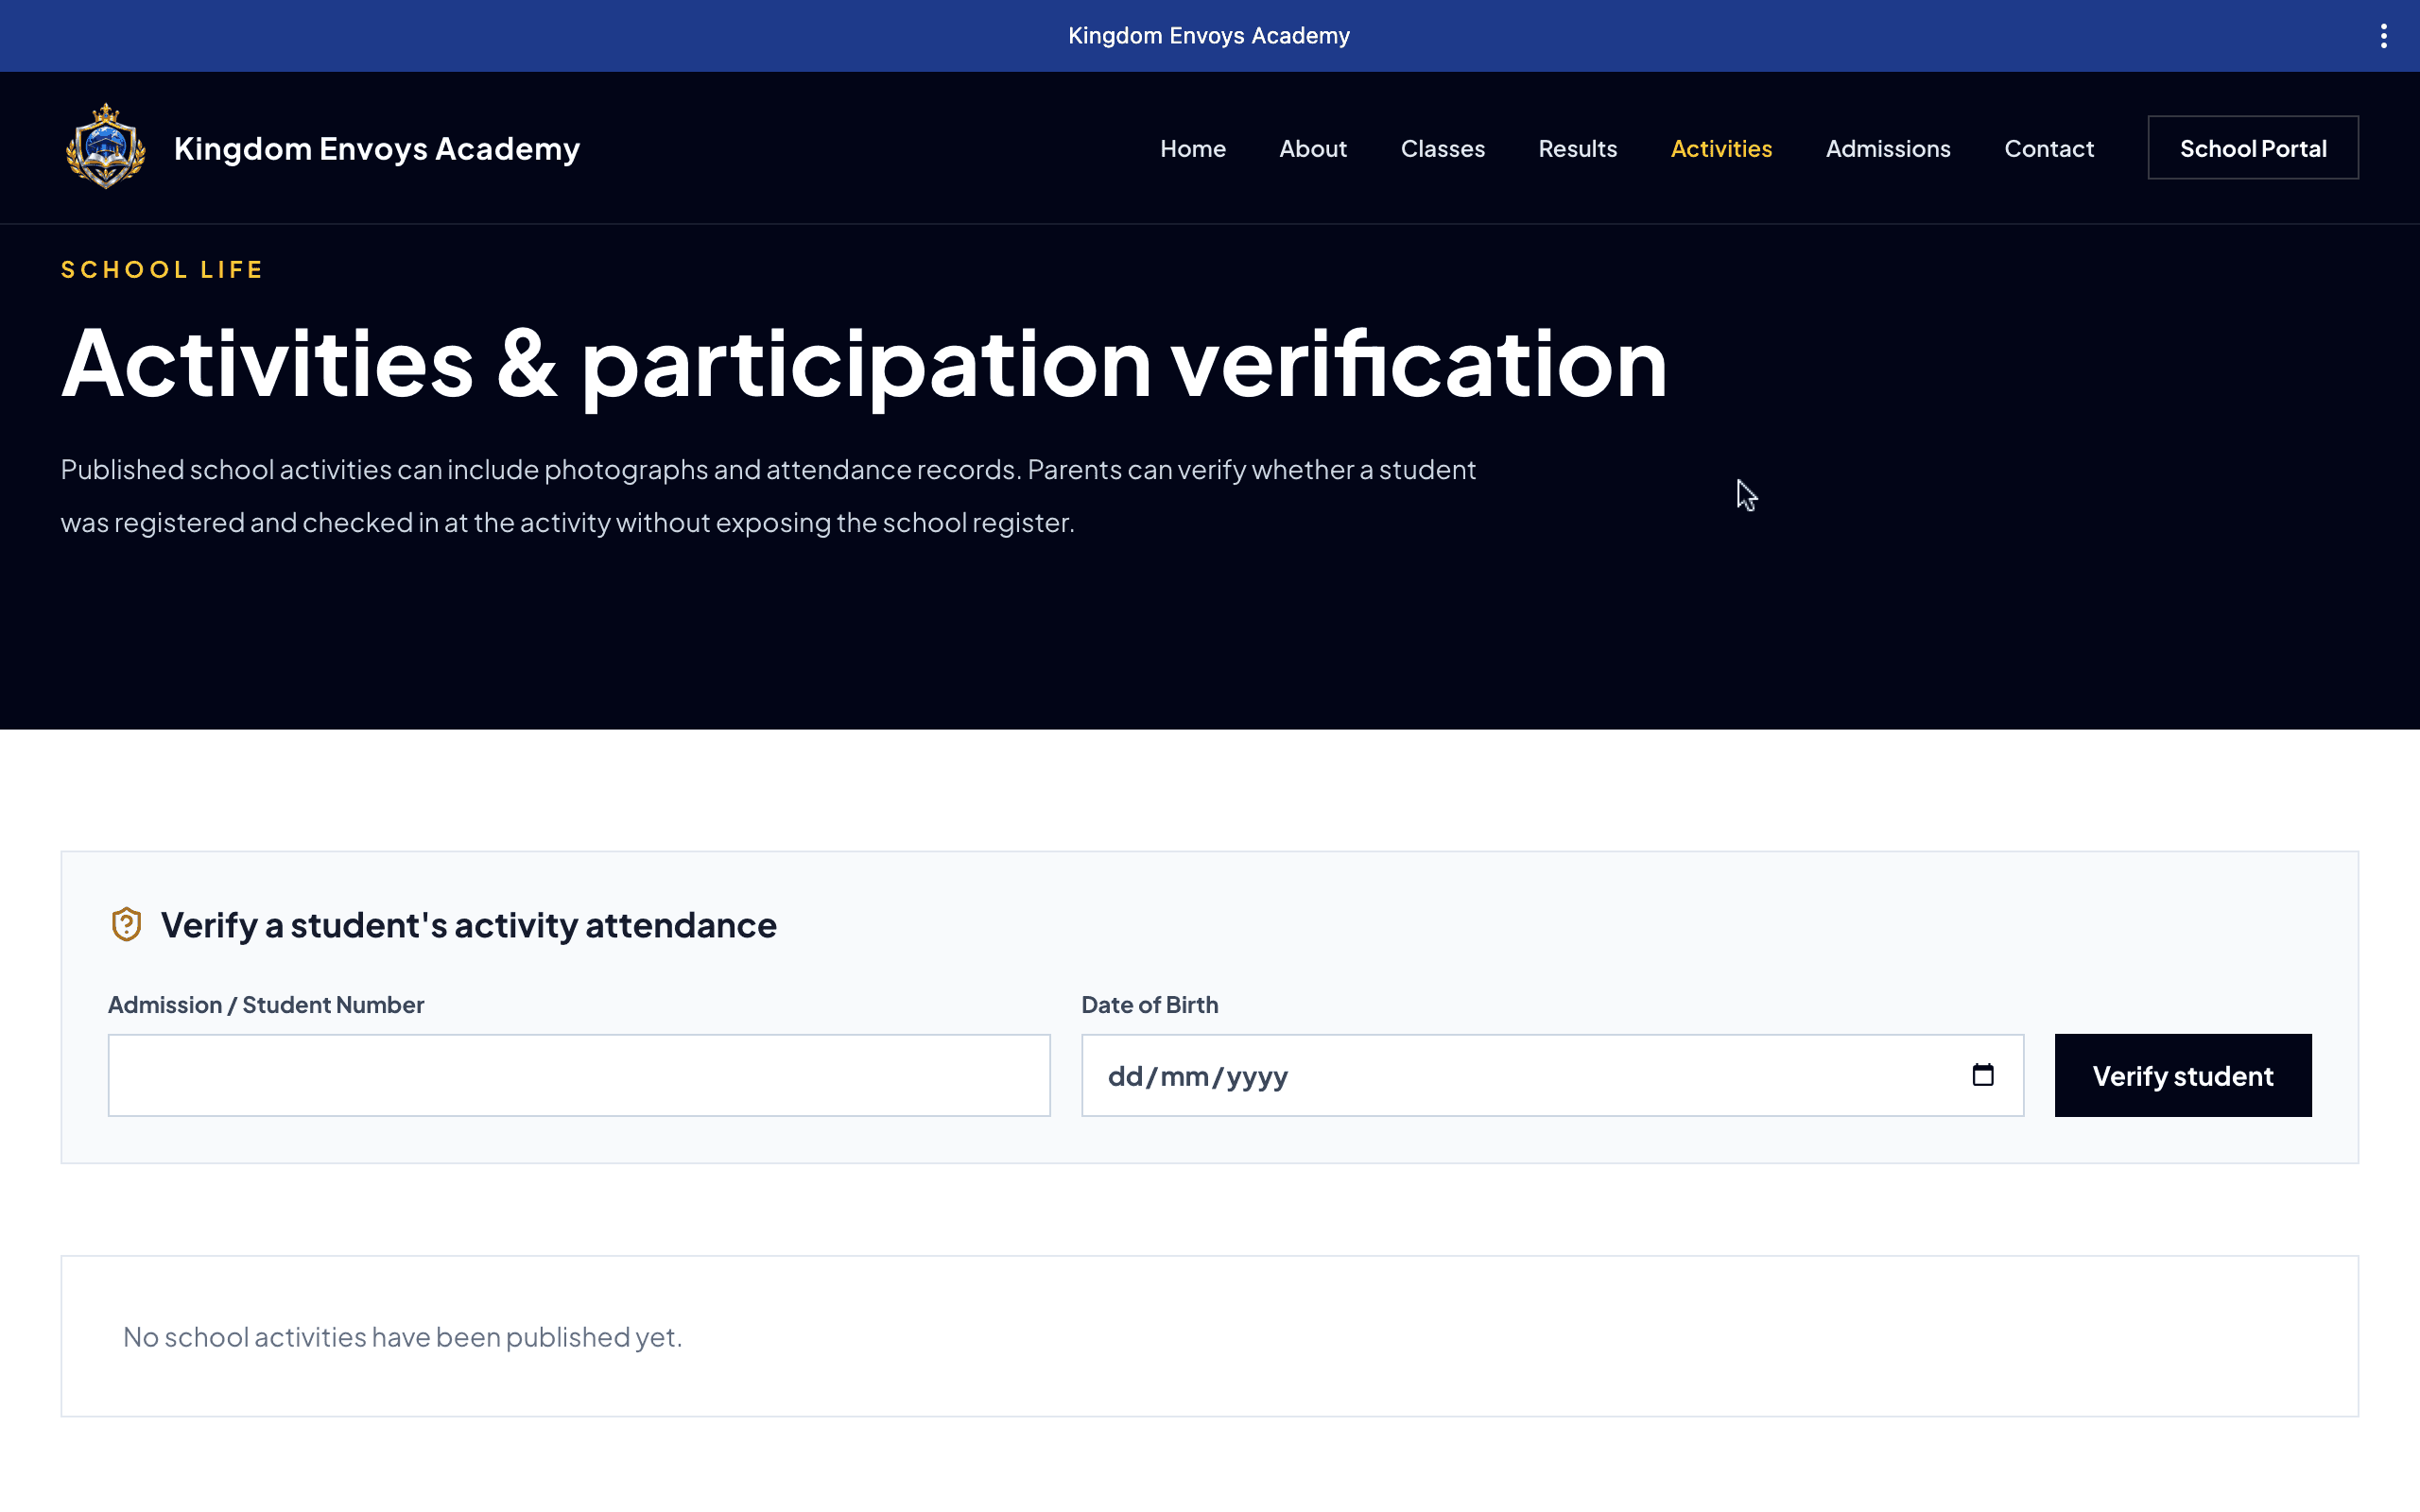The image size is (2420, 1512).
Task: Open the Contact page
Action: (x=2048, y=148)
